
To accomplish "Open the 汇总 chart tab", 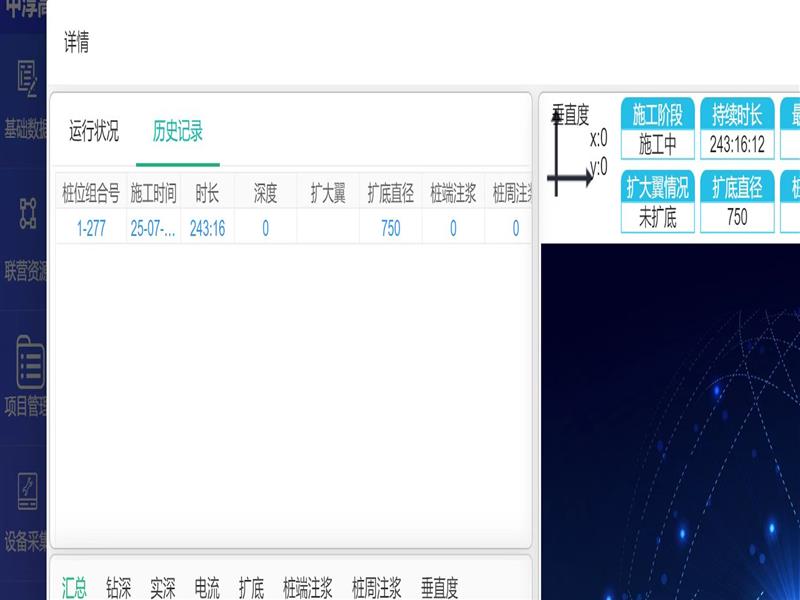I will [74, 587].
